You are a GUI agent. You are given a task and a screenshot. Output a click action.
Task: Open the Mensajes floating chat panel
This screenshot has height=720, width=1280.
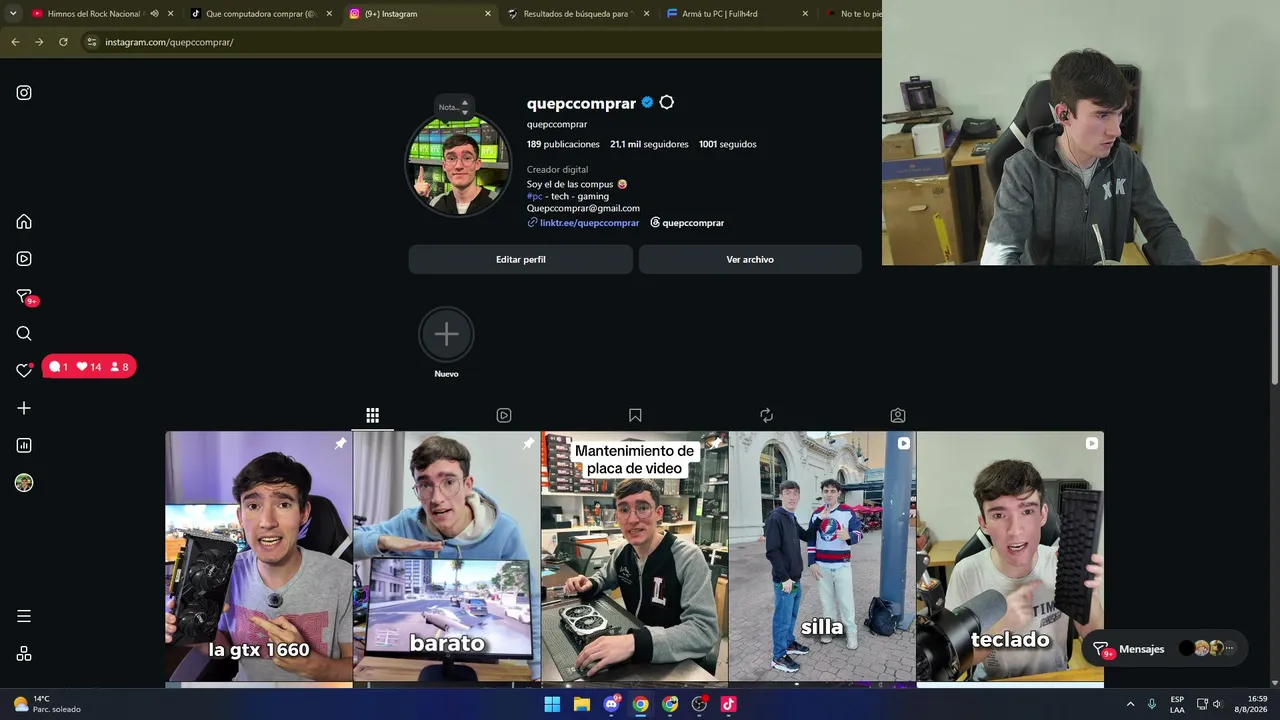1166,649
